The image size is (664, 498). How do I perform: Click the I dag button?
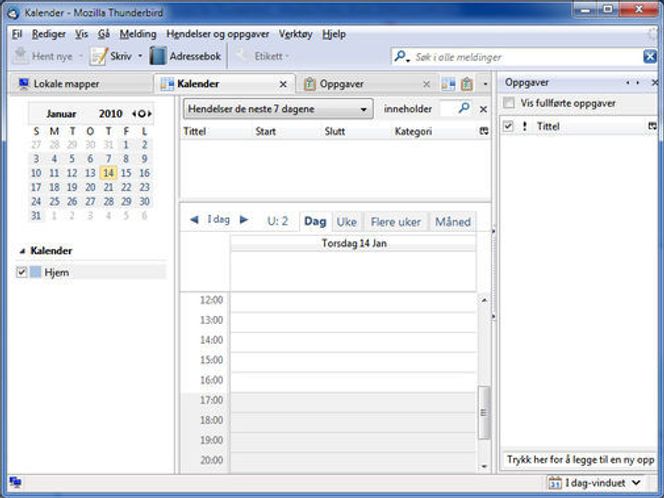click(x=219, y=219)
